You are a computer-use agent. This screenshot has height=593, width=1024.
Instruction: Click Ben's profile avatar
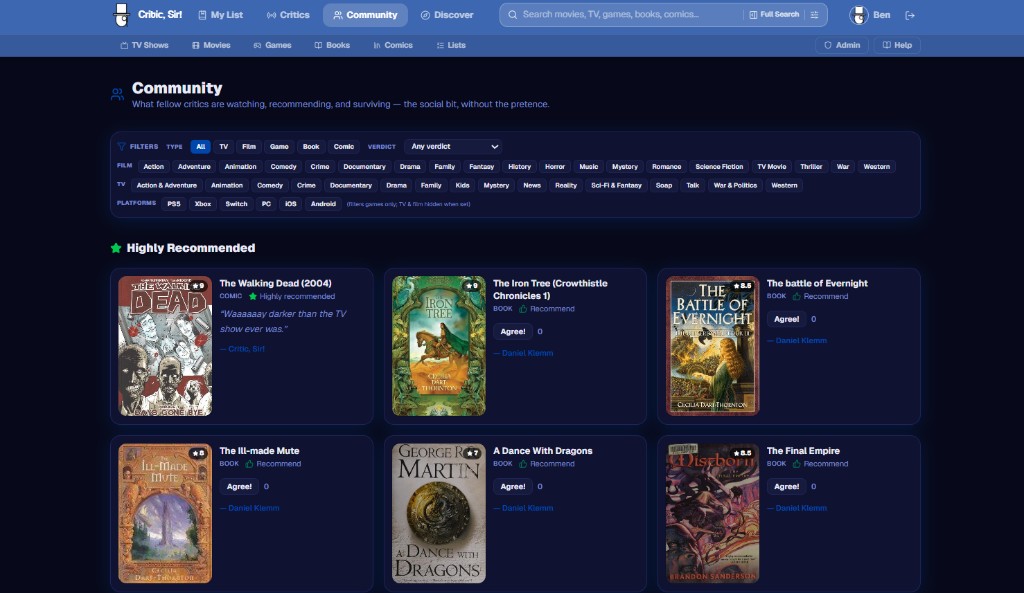[858, 15]
